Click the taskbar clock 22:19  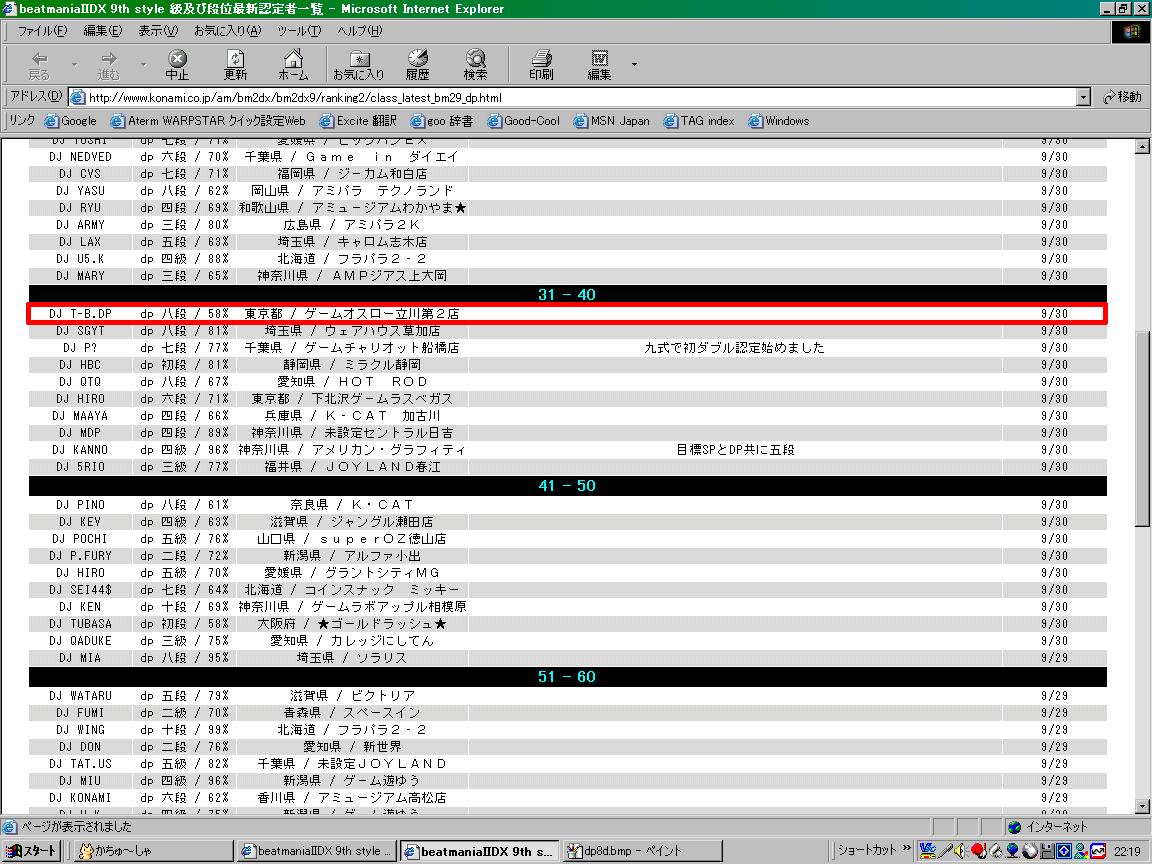[1127, 851]
